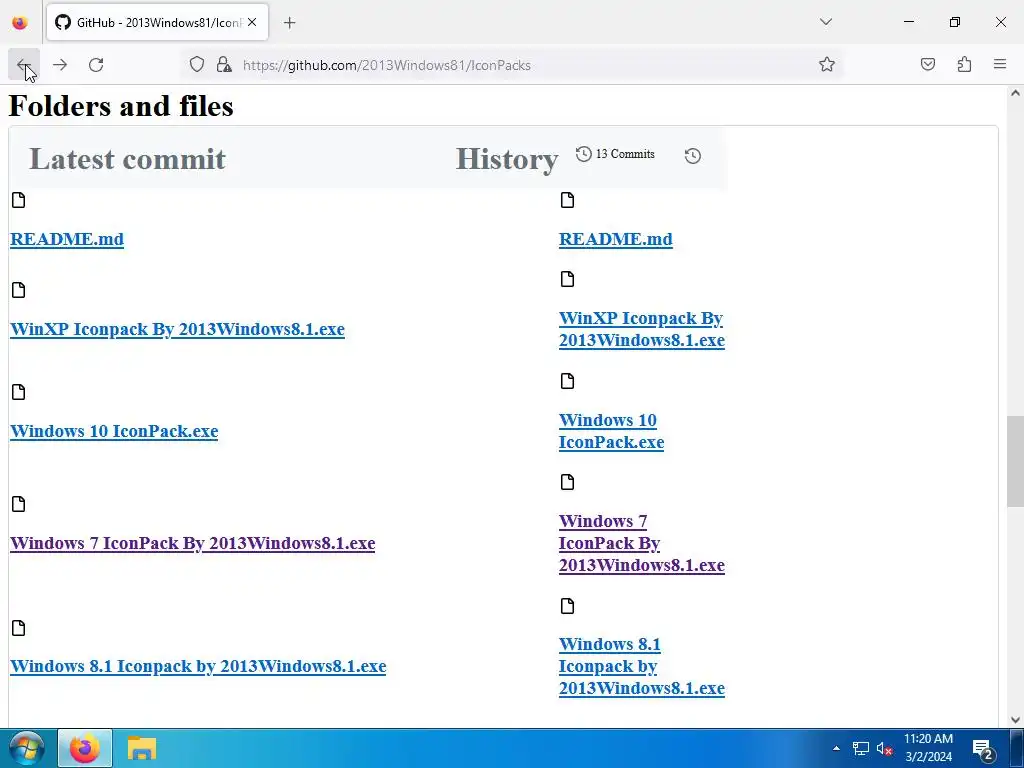This screenshot has height=768, width=1024.
Task: Open the Extensions puzzle icon
Action: point(964,65)
